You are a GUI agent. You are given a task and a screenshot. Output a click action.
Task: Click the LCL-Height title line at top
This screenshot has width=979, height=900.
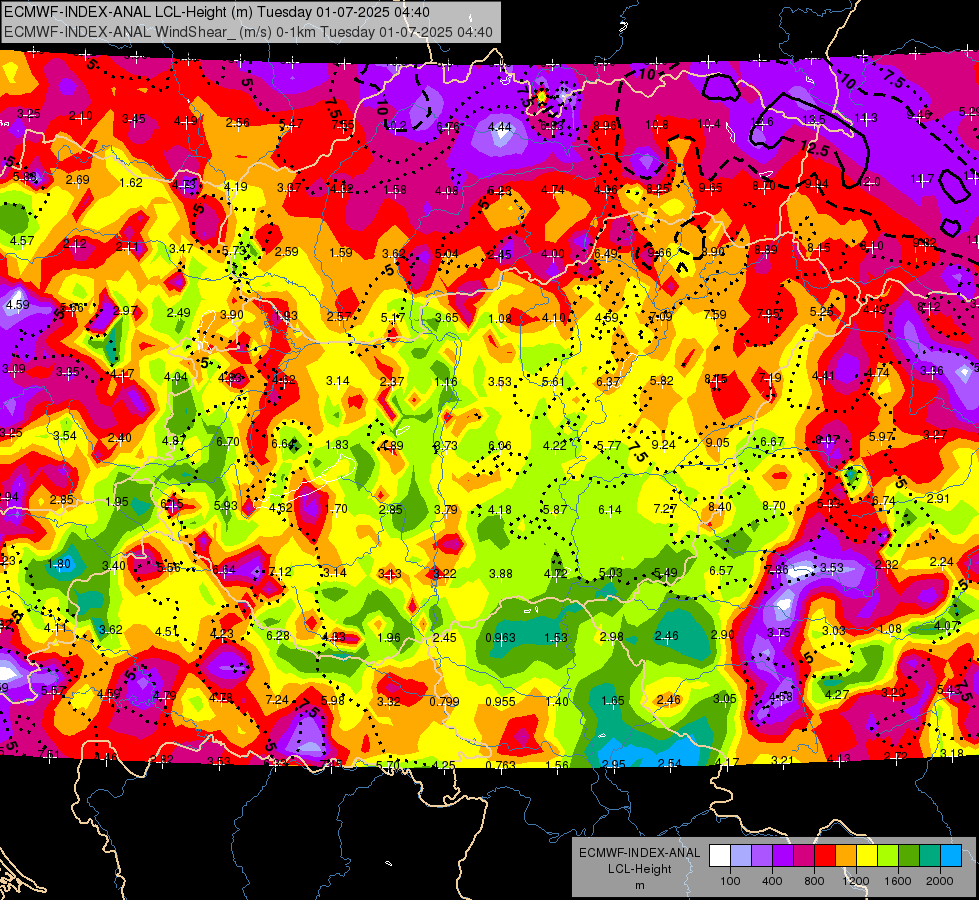tap(217, 11)
